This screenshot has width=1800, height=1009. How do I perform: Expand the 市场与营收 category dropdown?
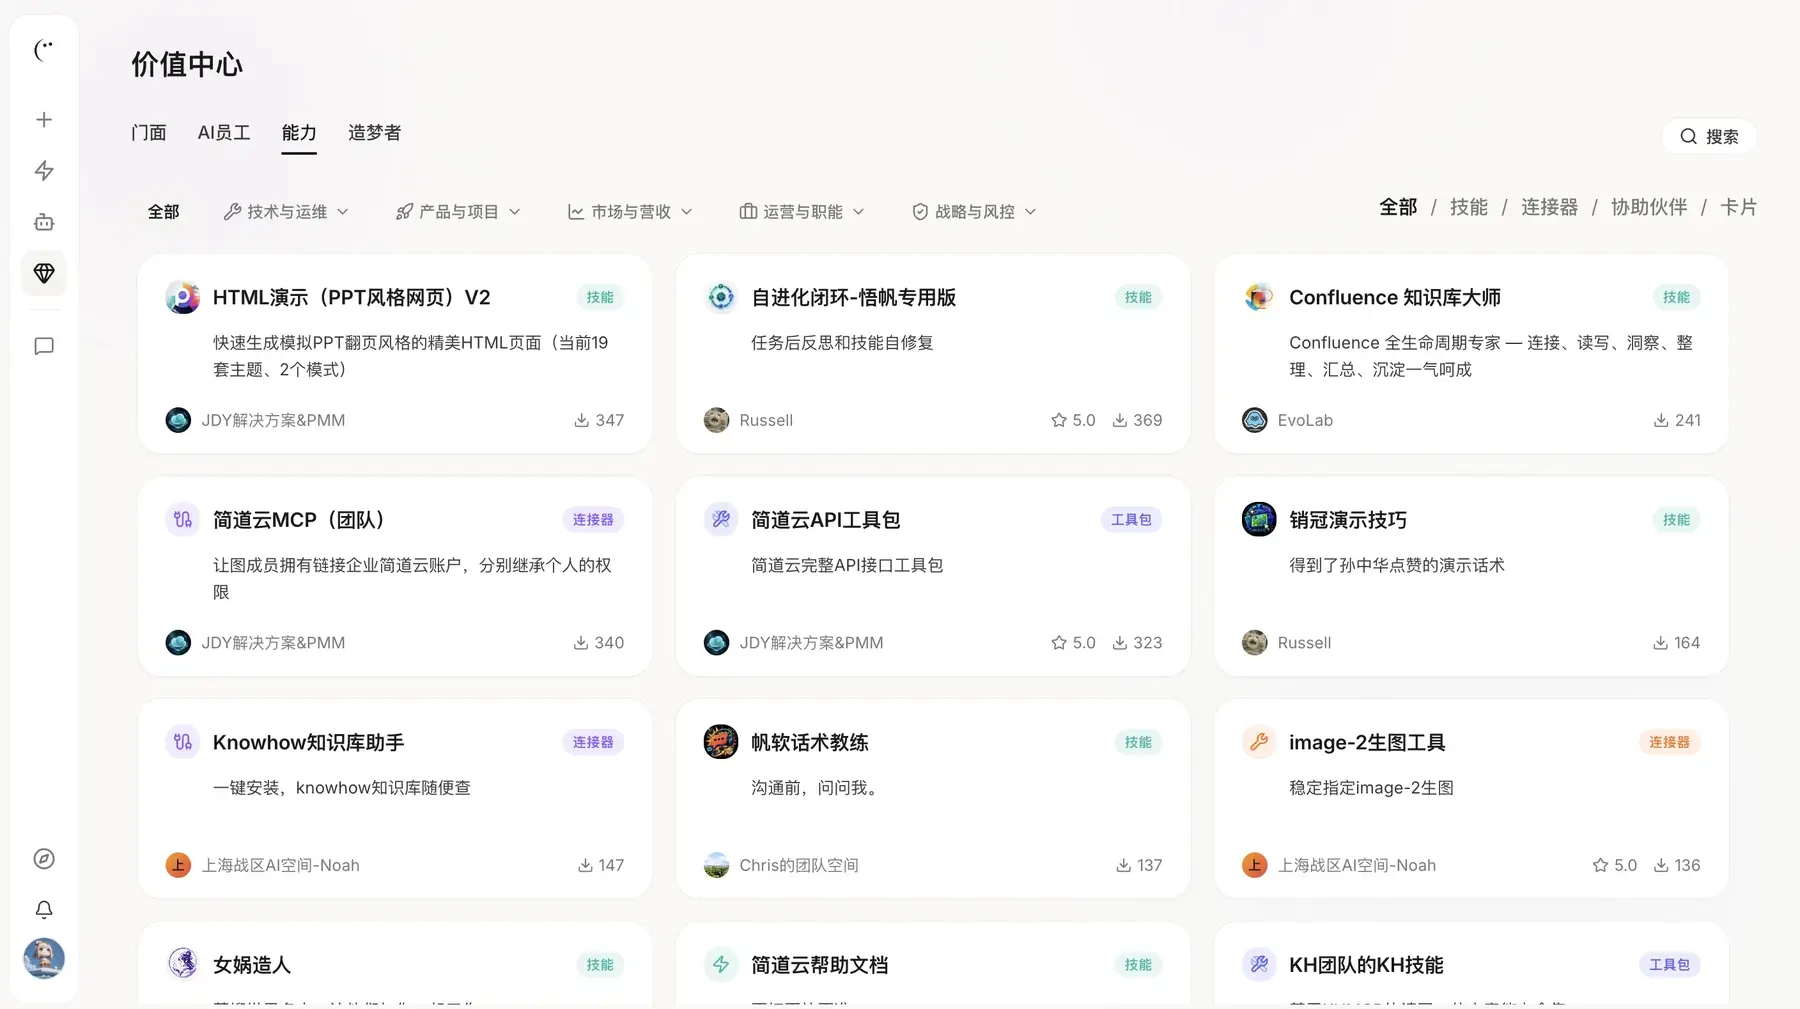(630, 212)
